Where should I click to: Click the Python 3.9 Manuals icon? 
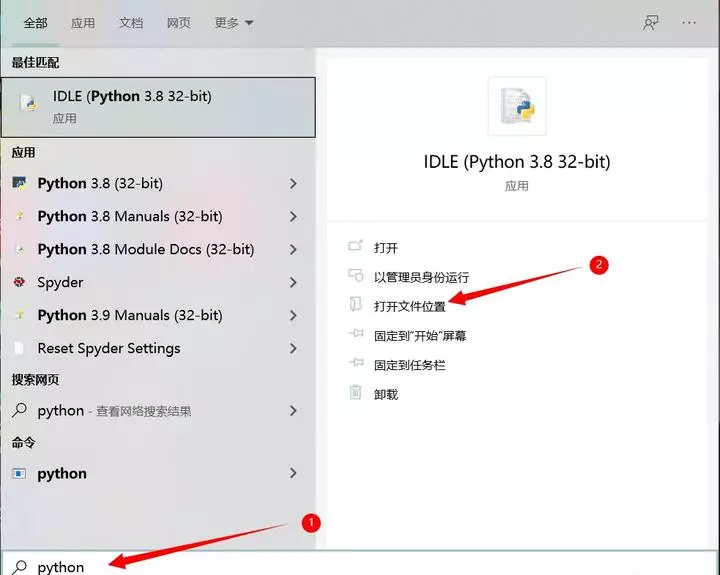19,315
